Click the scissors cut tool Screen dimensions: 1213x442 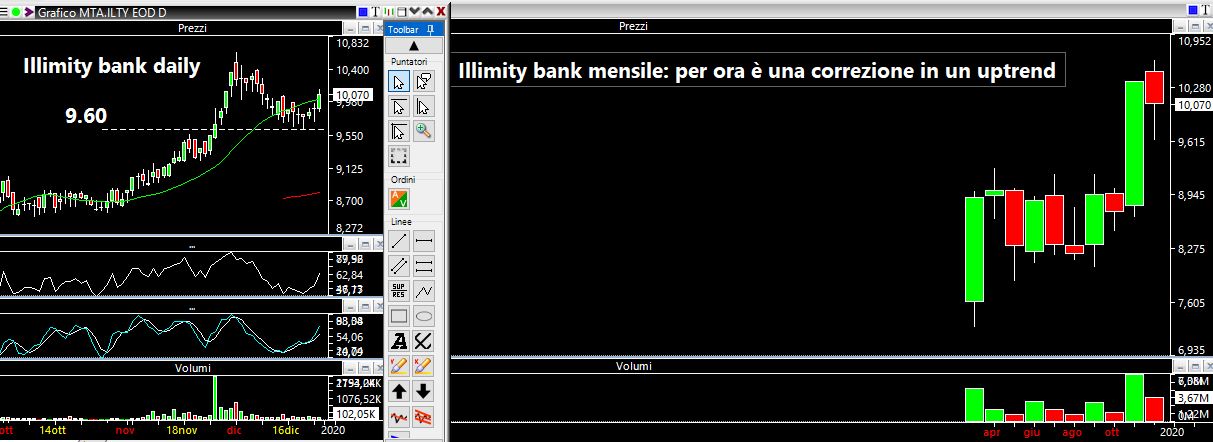423,341
